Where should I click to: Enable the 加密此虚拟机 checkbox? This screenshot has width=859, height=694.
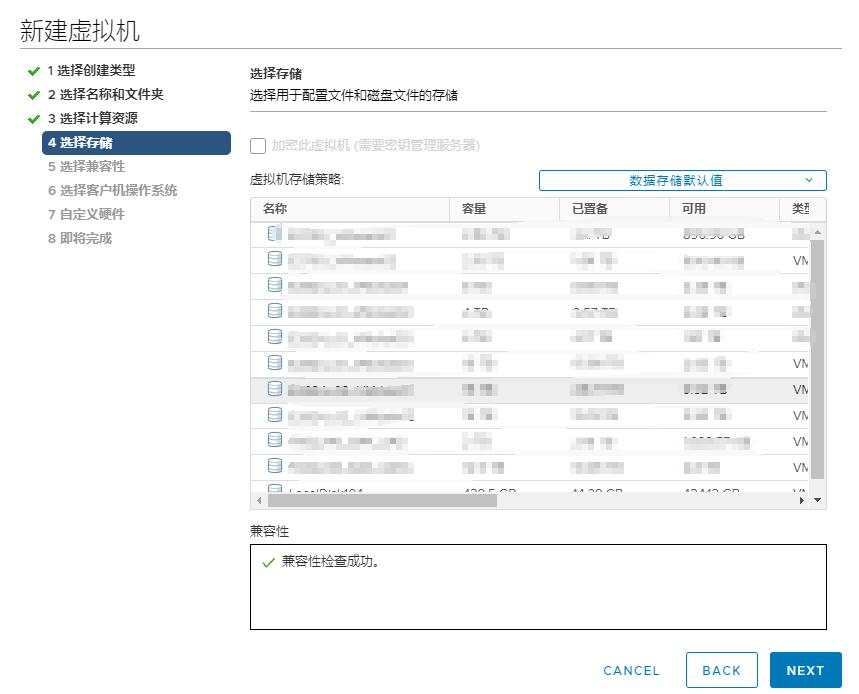256,146
